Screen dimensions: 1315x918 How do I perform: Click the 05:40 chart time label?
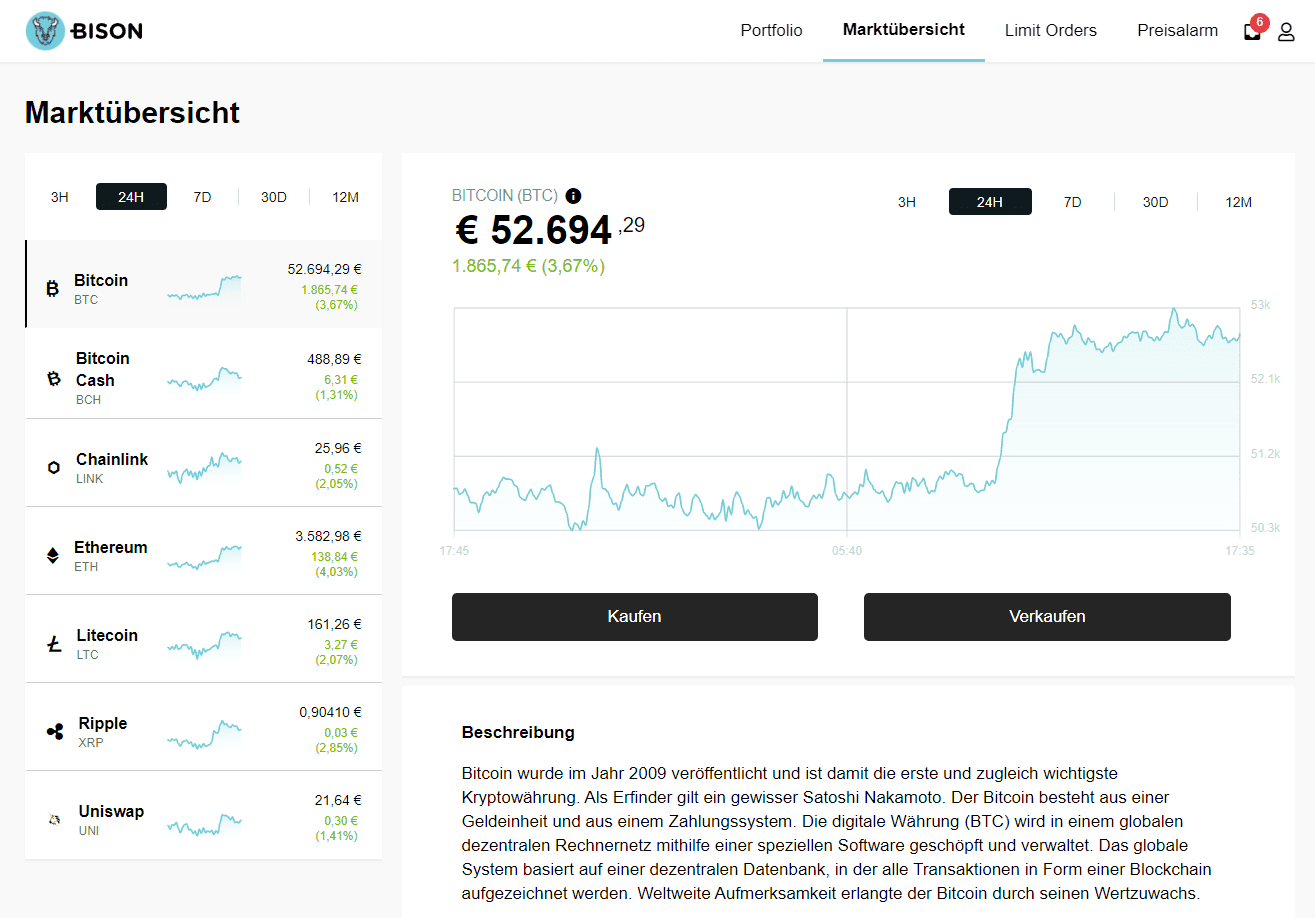click(846, 551)
